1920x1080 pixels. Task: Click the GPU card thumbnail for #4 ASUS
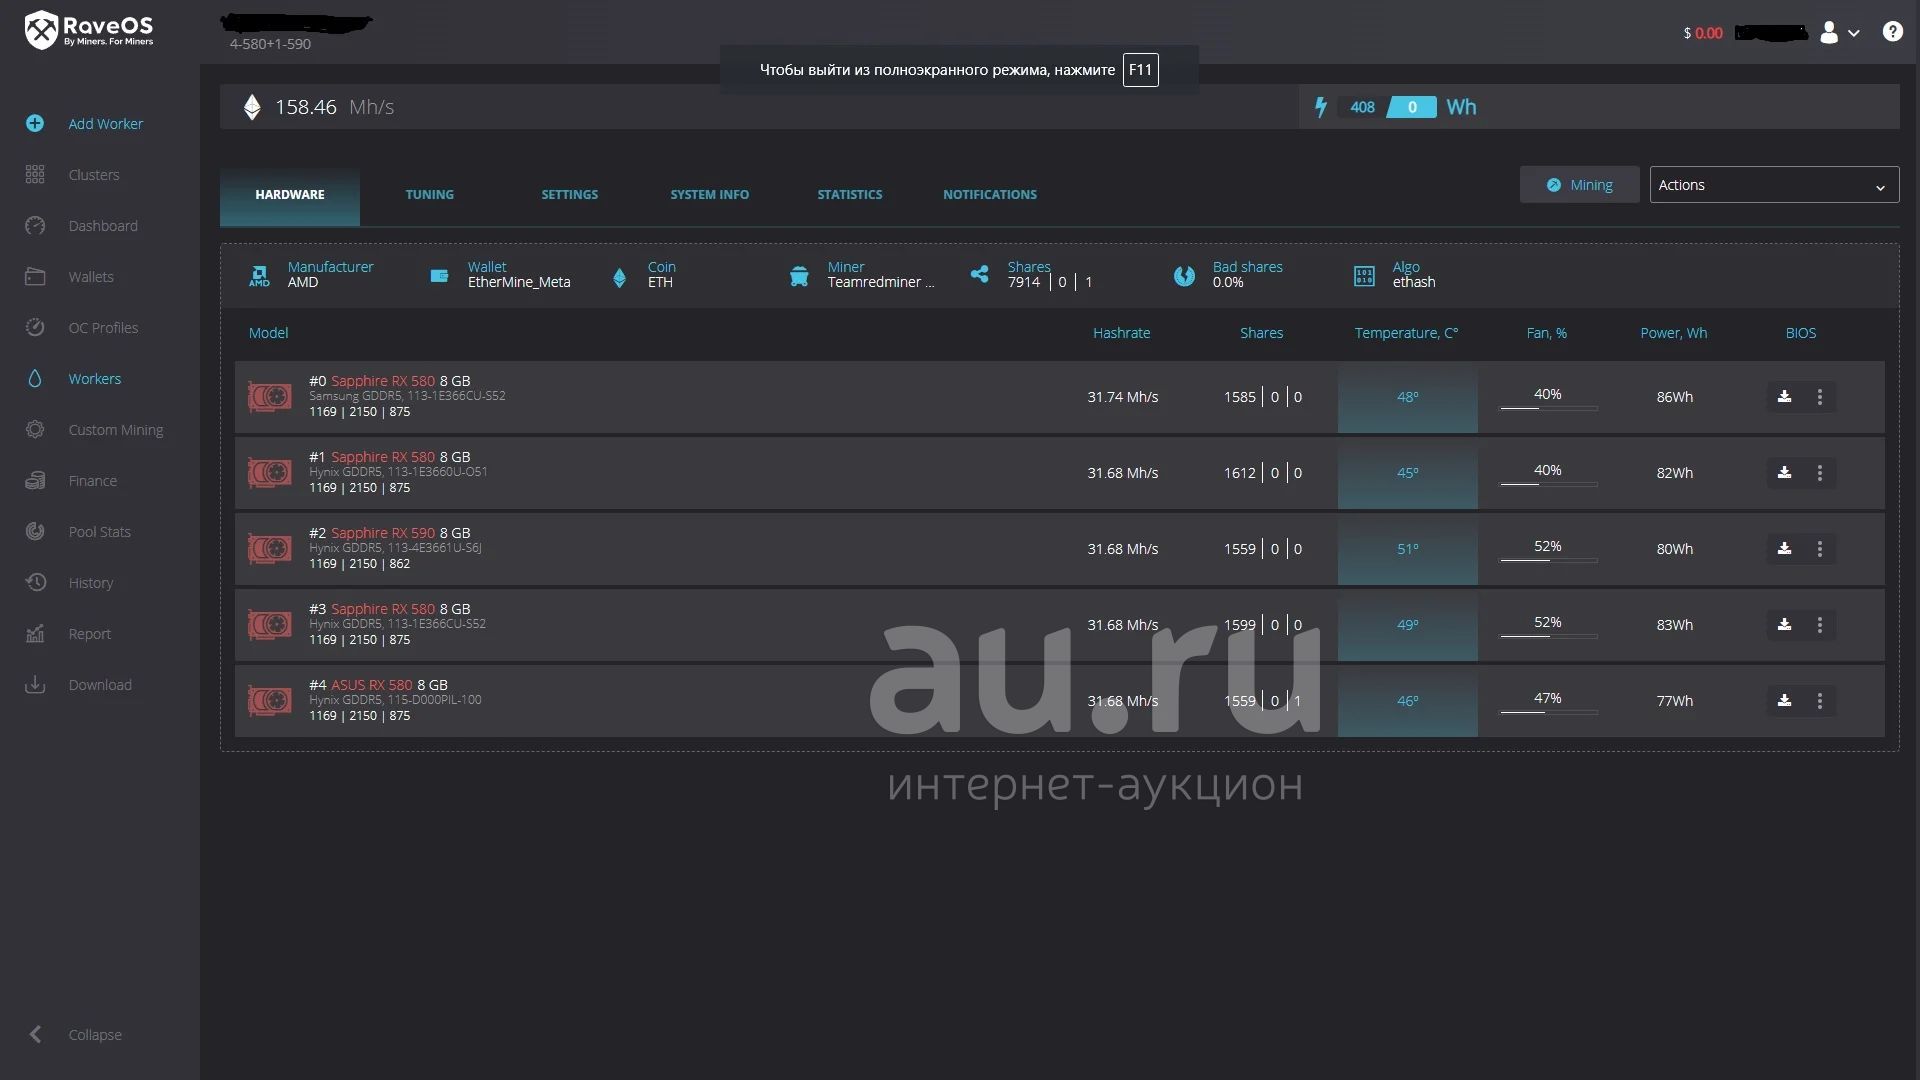tap(270, 701)
